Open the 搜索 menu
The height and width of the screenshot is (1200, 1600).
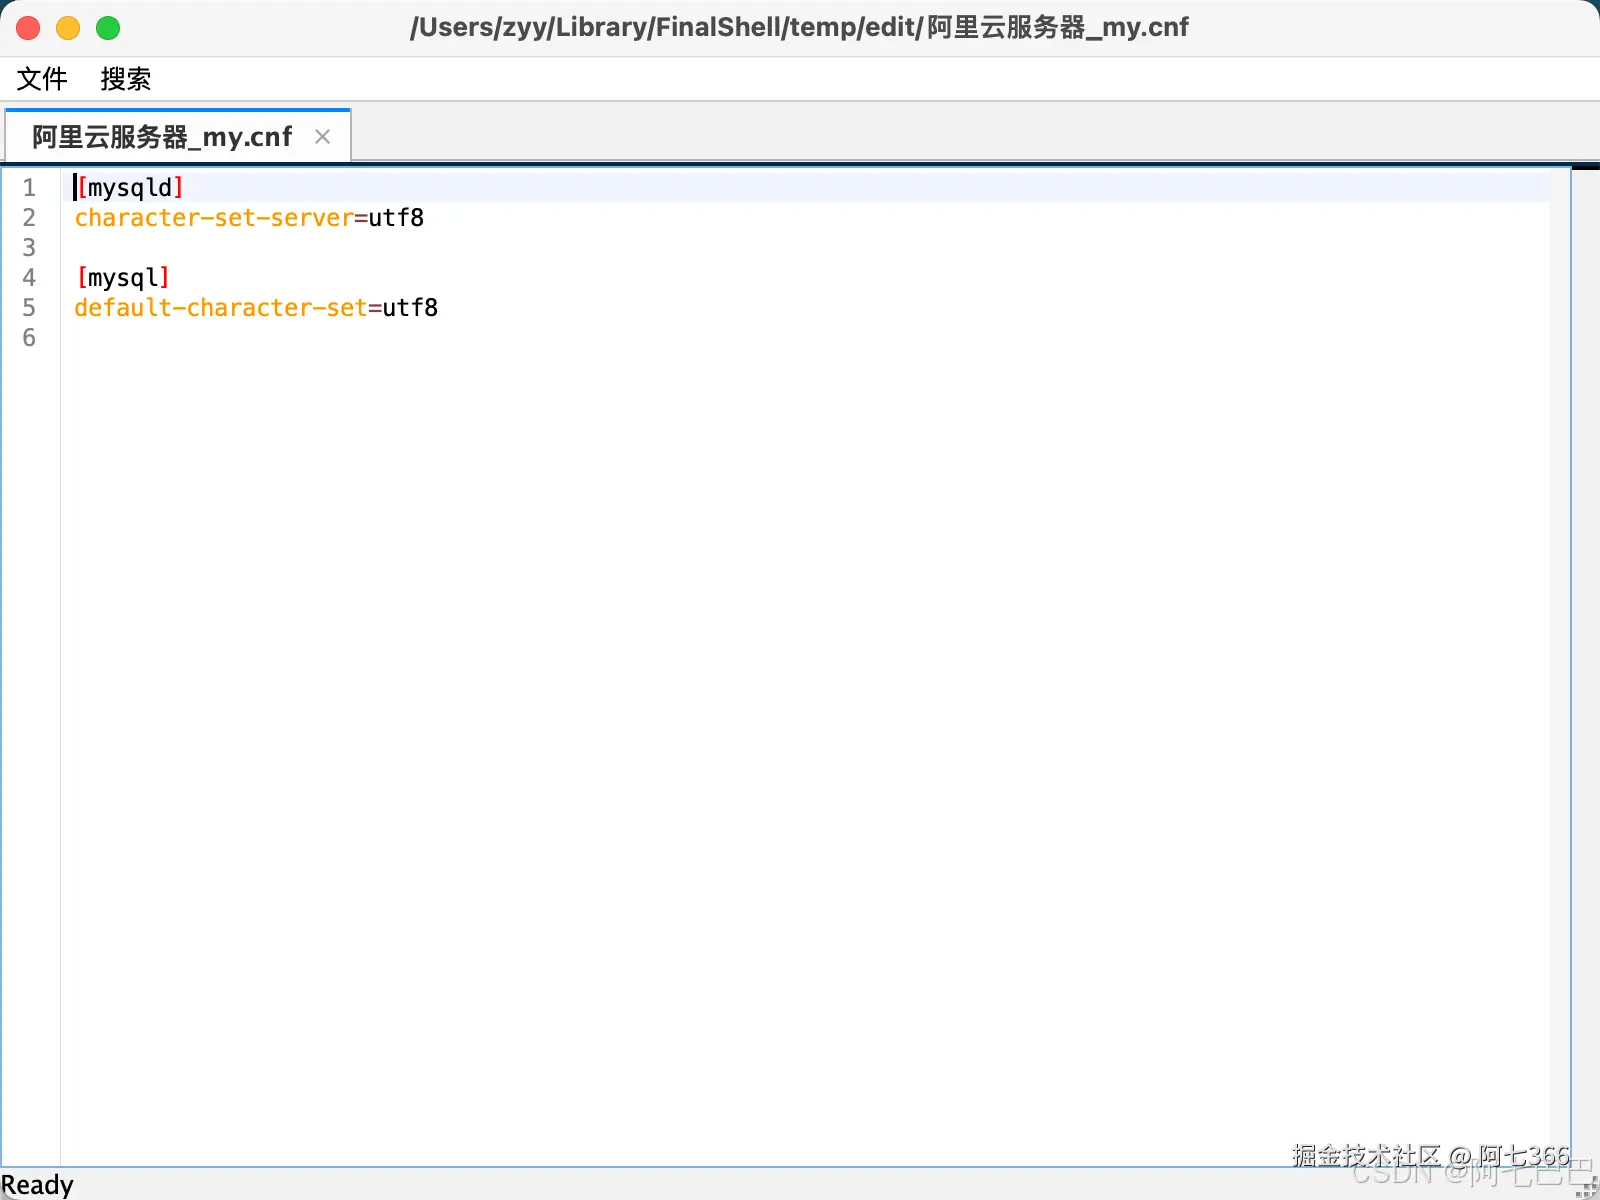coord(126,79)
